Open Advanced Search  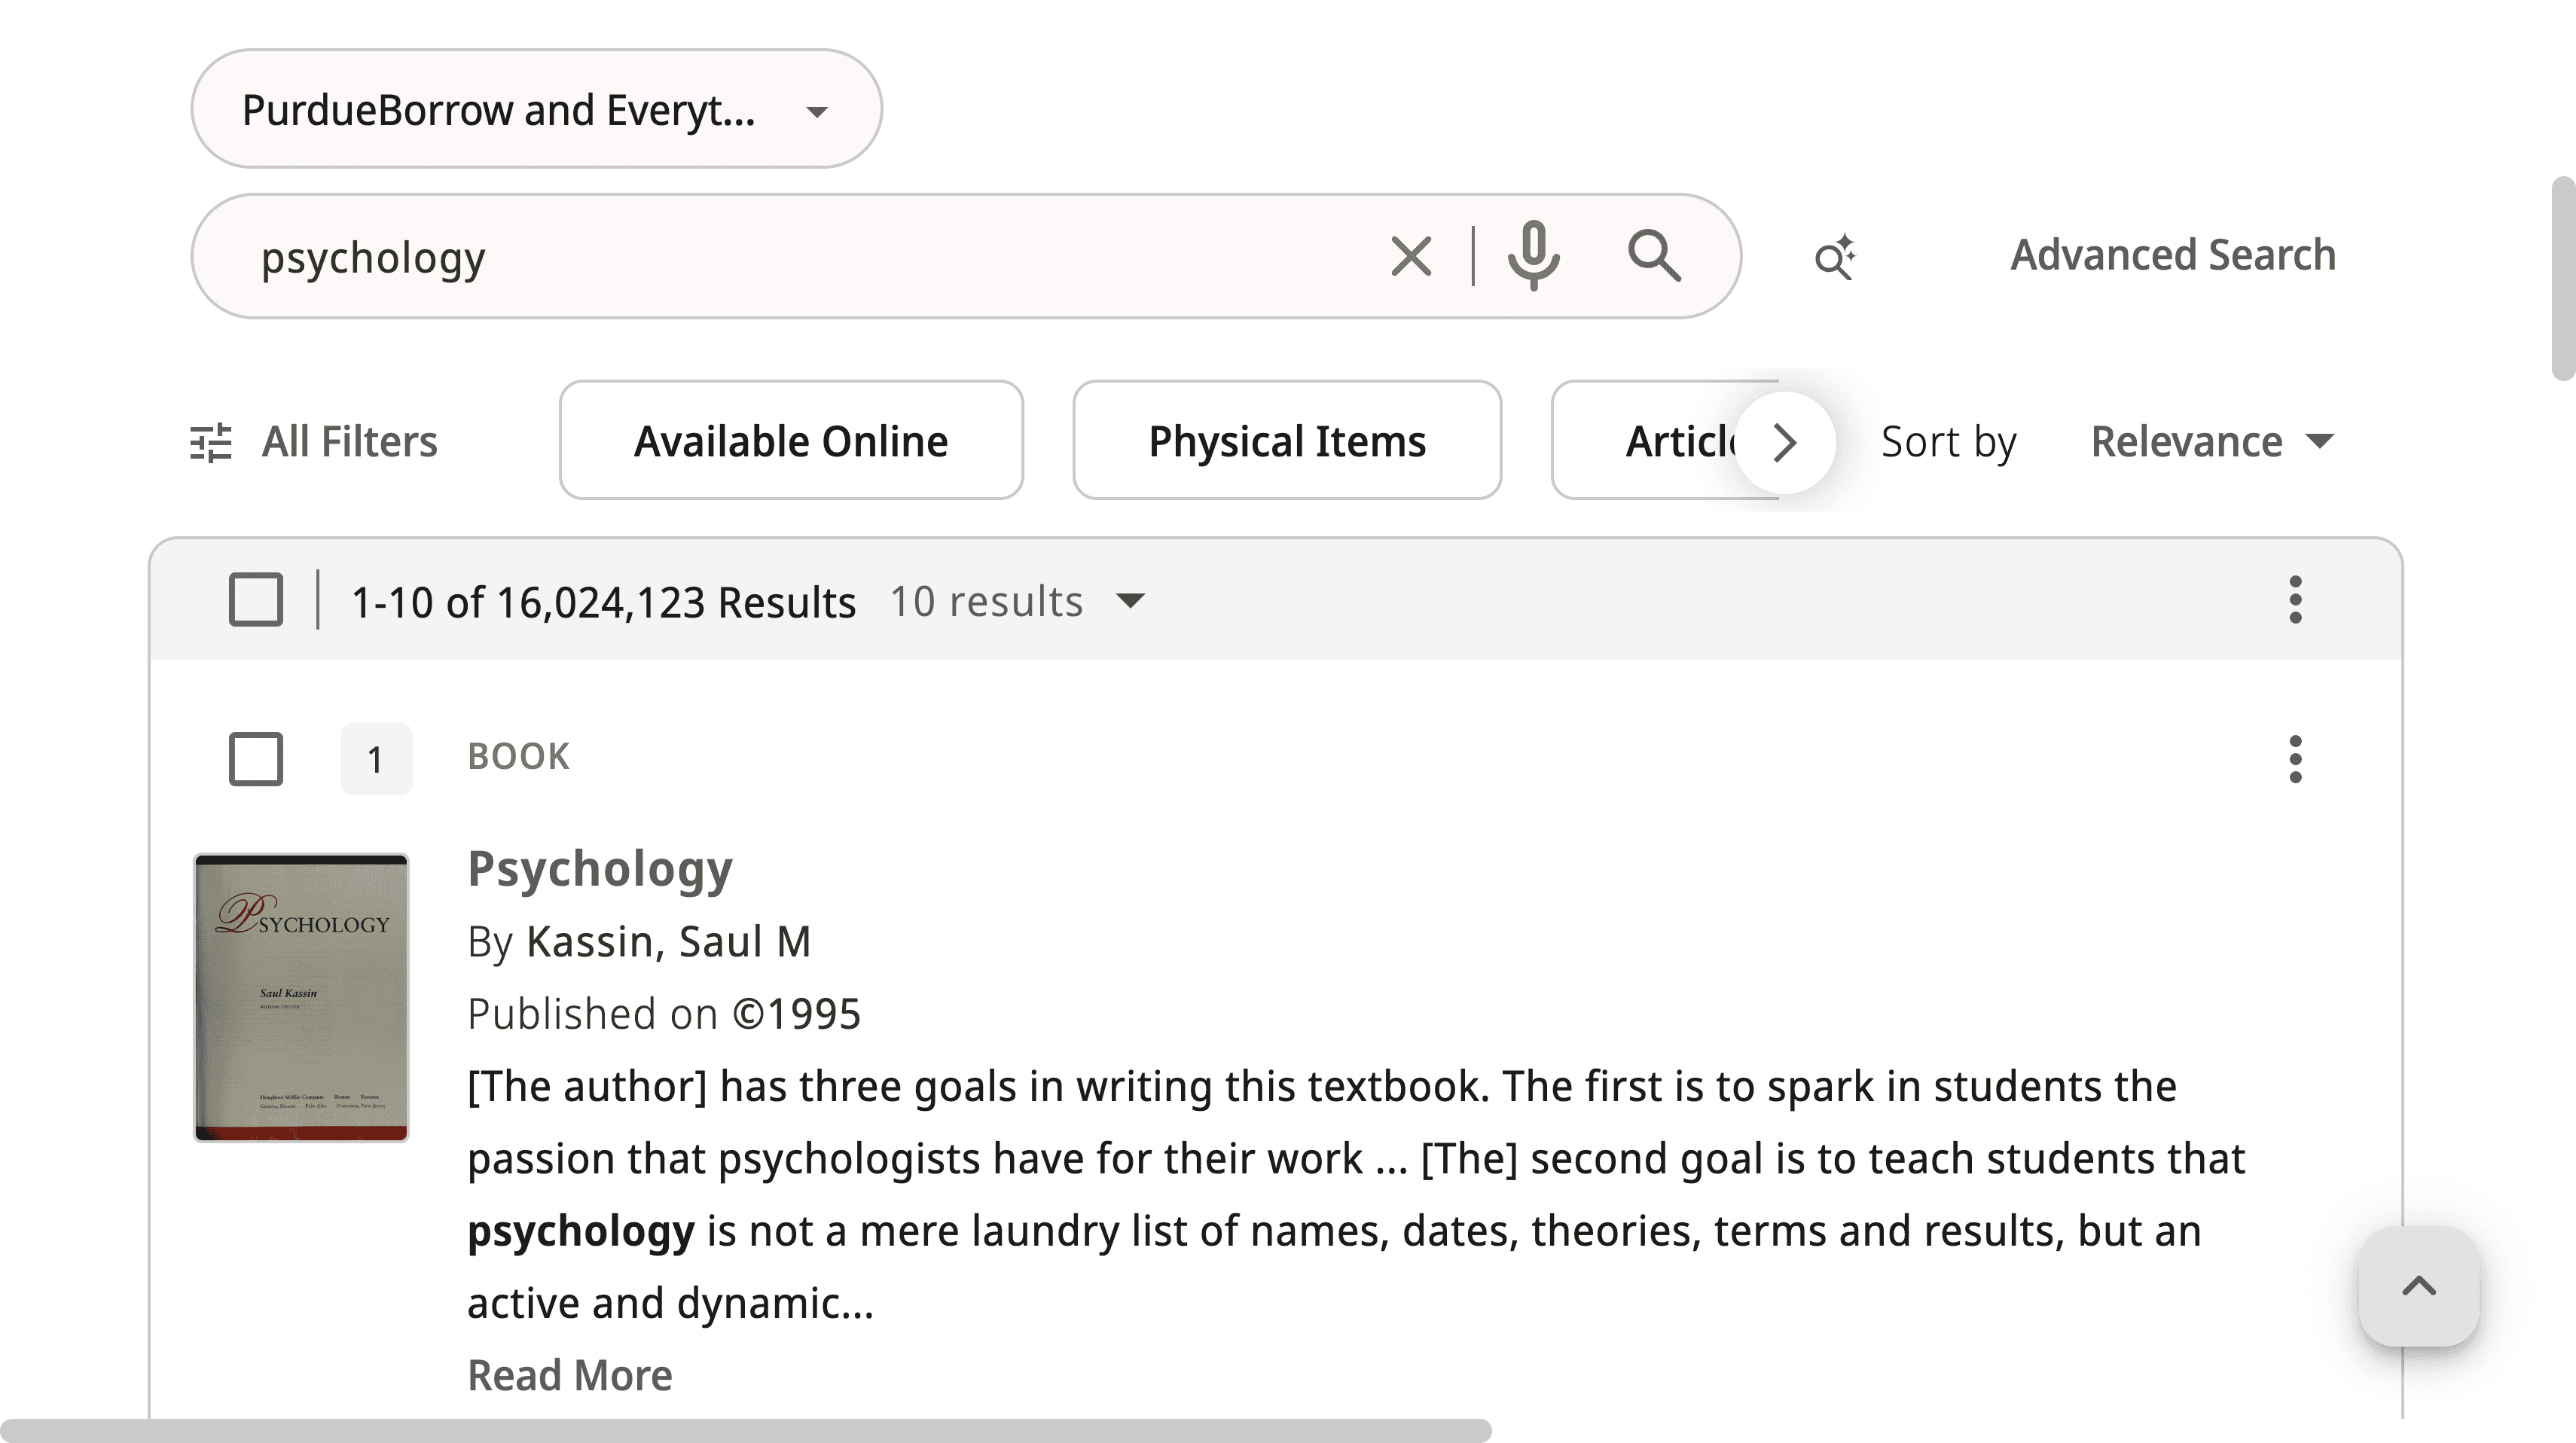pyautogui.click(x=2173, y=256)
